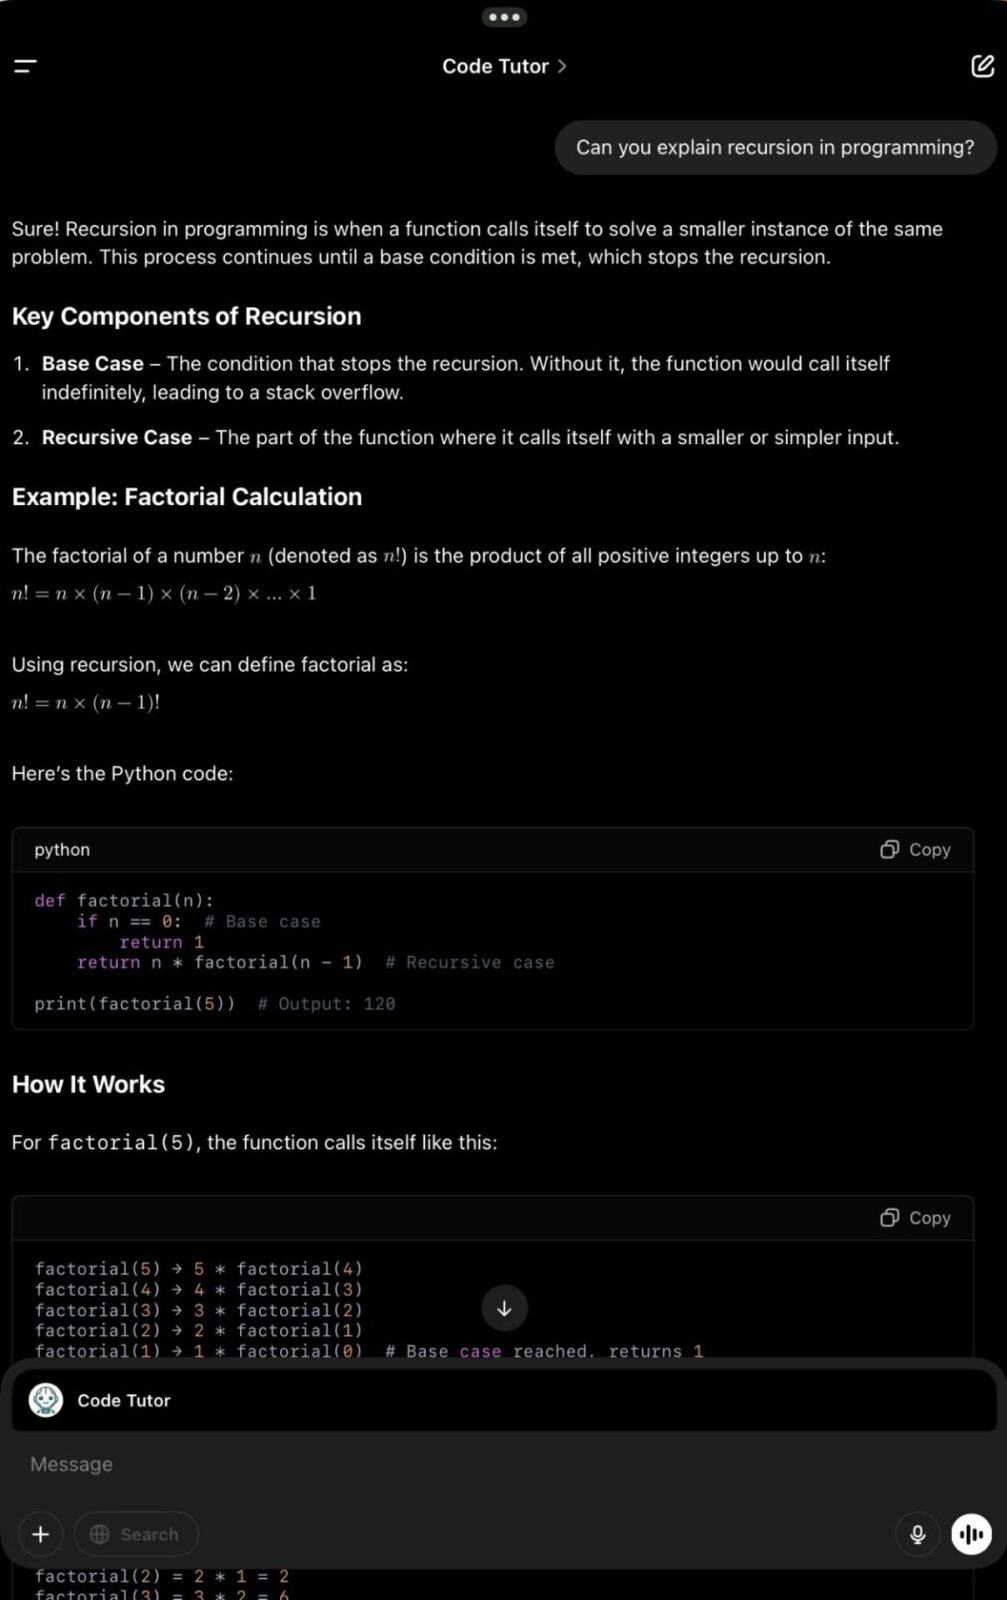Click the "How It Works" heading
Image resolution: width=1007 pixels, height=1600 pixels.
click(x=88, y=1085)
